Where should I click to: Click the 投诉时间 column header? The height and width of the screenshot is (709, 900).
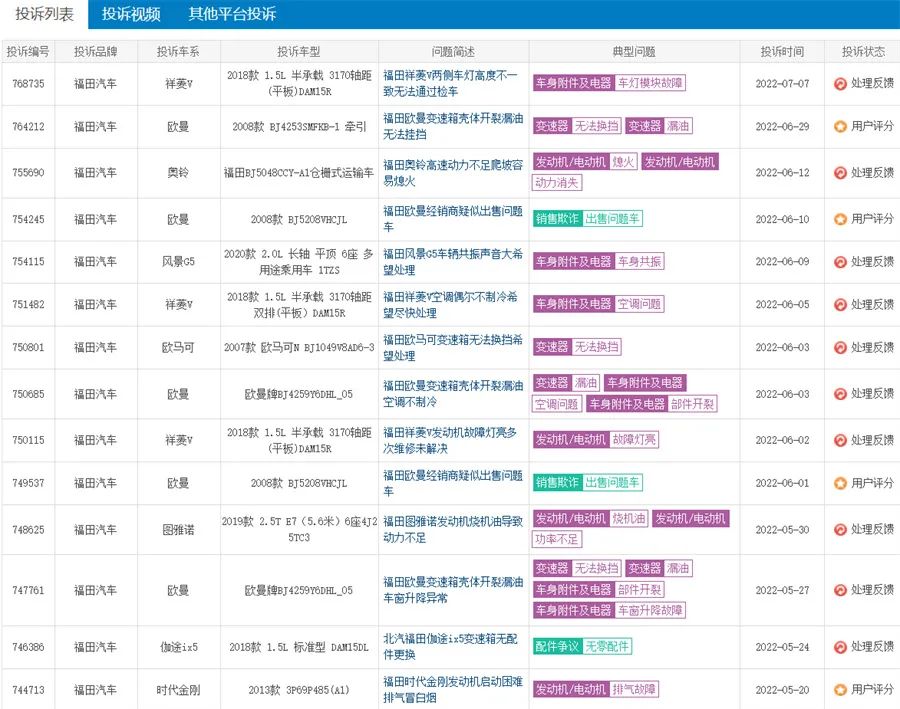click(782, 52)
